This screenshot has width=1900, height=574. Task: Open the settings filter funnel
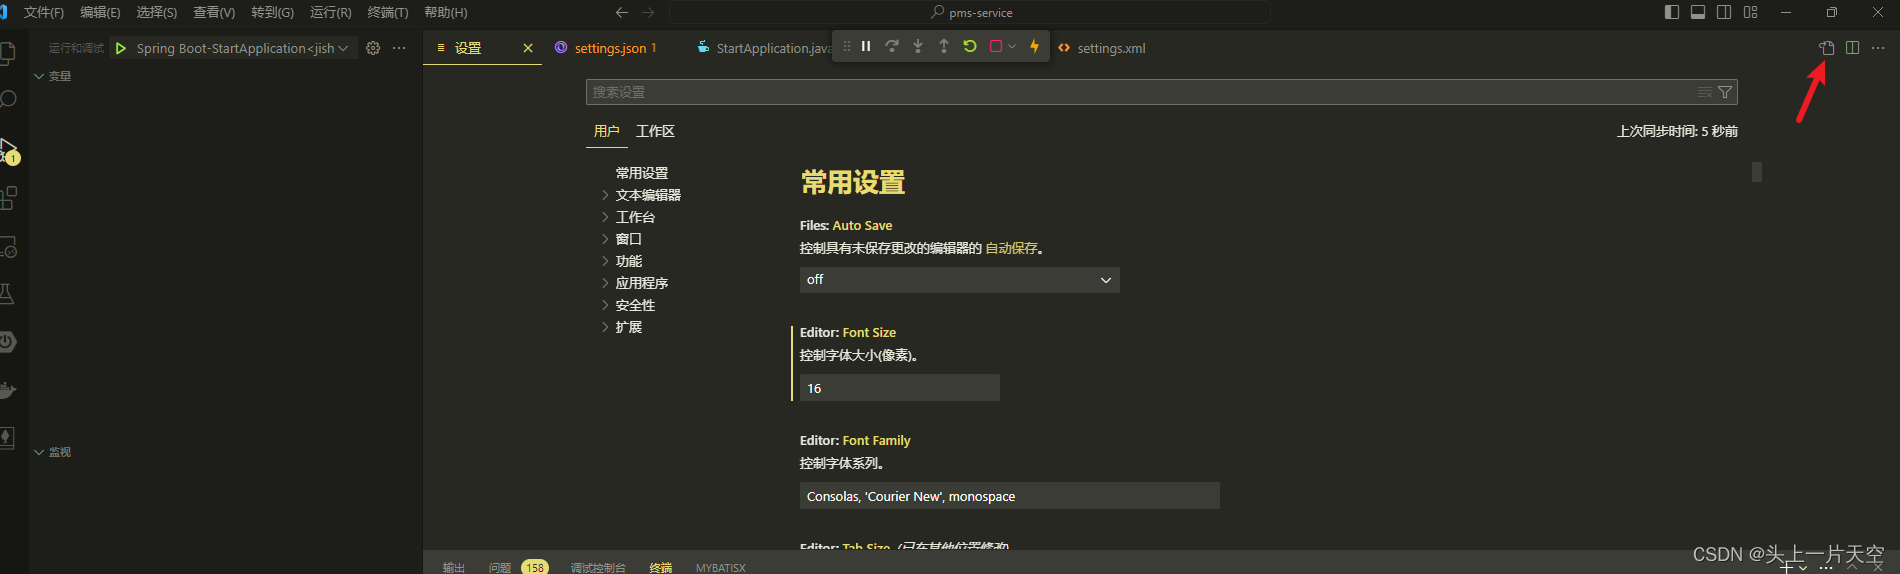click(x=1725, y=92)
